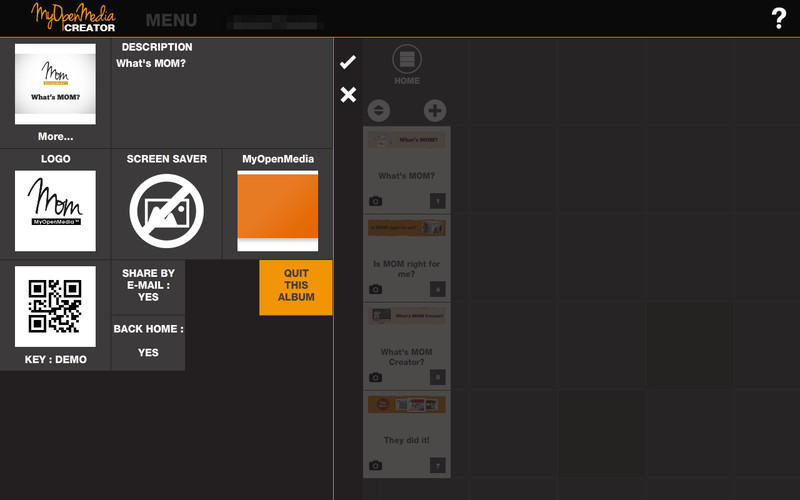This screenshot has width=800, height=500.
Task: Open the What's MOM? page card
Action: [x=407, y=170]
